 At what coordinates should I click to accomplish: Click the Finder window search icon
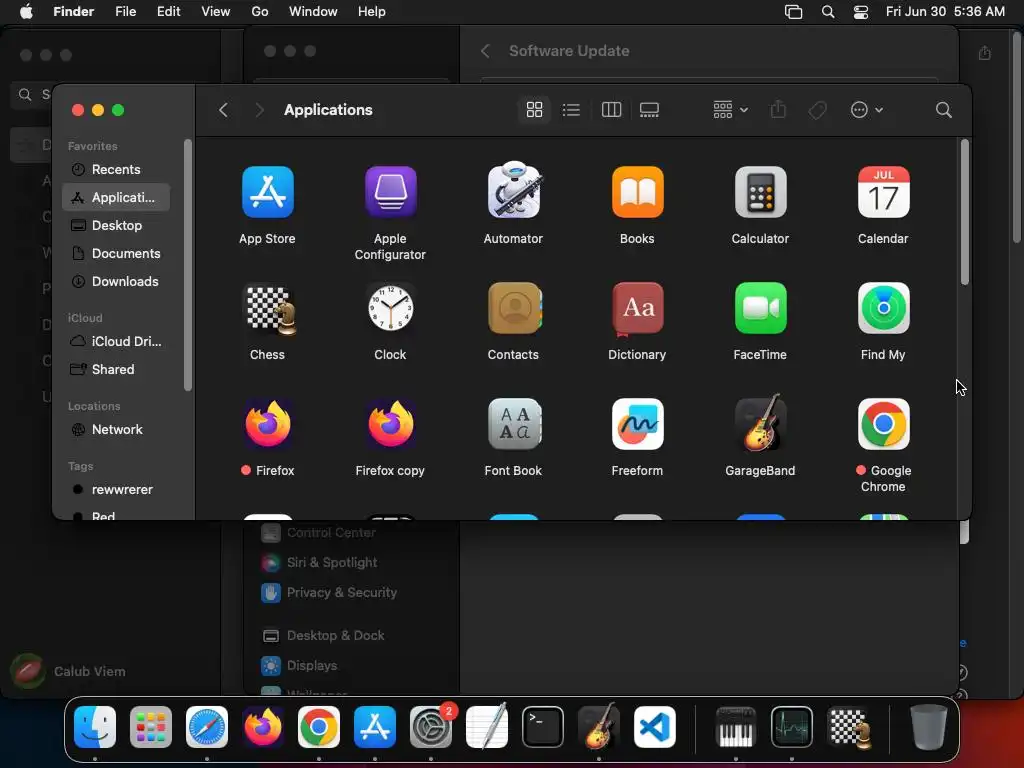tap(943, 110)
